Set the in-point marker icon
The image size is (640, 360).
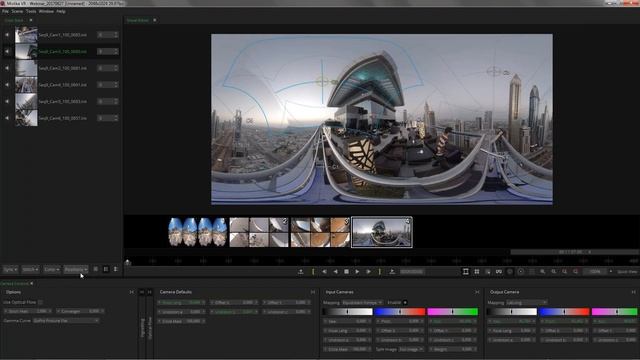click(313, 271)
